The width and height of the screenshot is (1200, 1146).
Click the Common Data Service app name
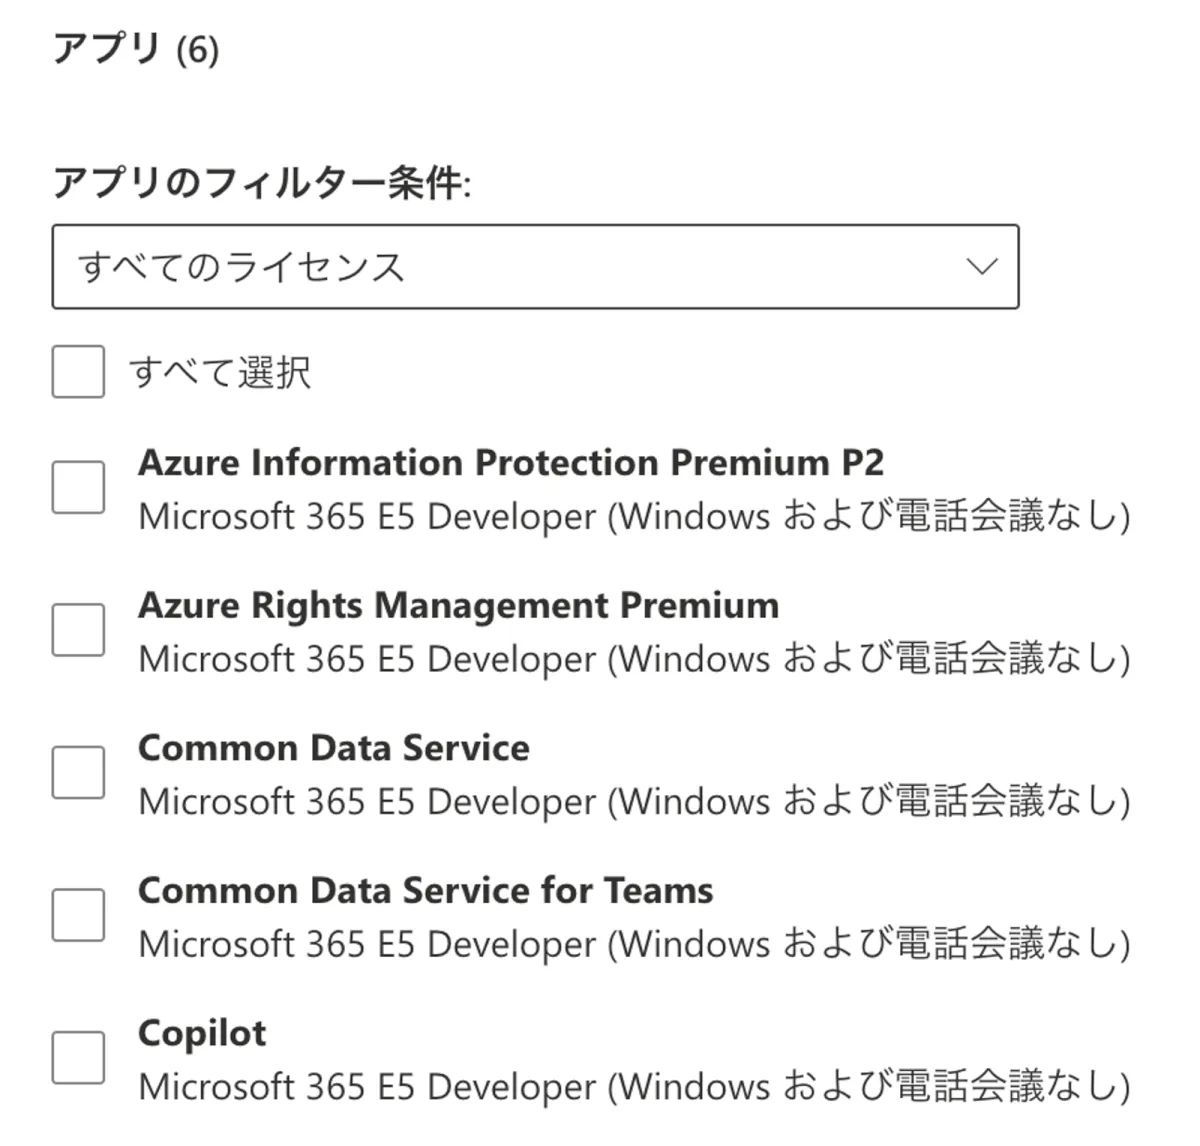click(x=334, y=749)
